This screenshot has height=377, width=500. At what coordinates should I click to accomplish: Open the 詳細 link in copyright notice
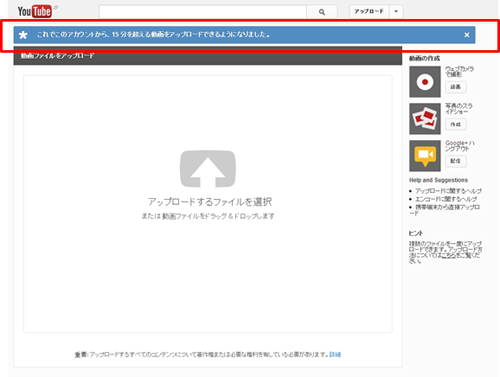(335, 354)
